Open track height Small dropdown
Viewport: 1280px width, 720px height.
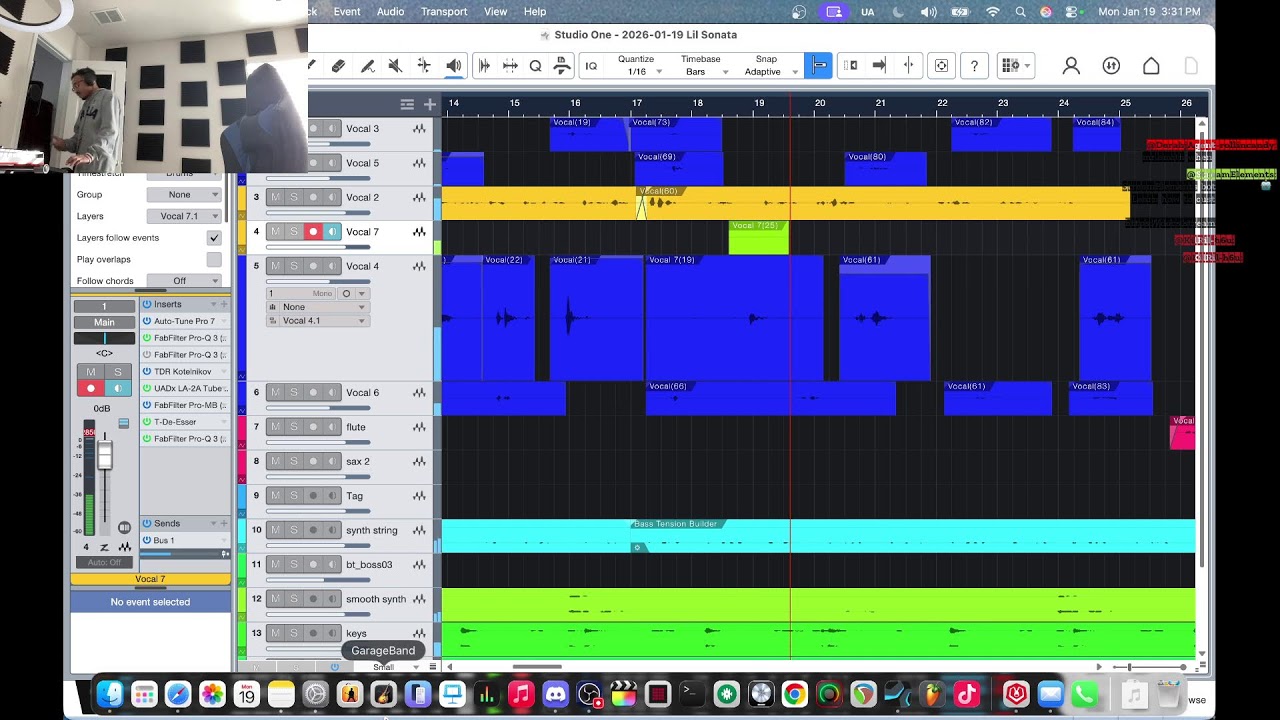(x=392, y=667)
